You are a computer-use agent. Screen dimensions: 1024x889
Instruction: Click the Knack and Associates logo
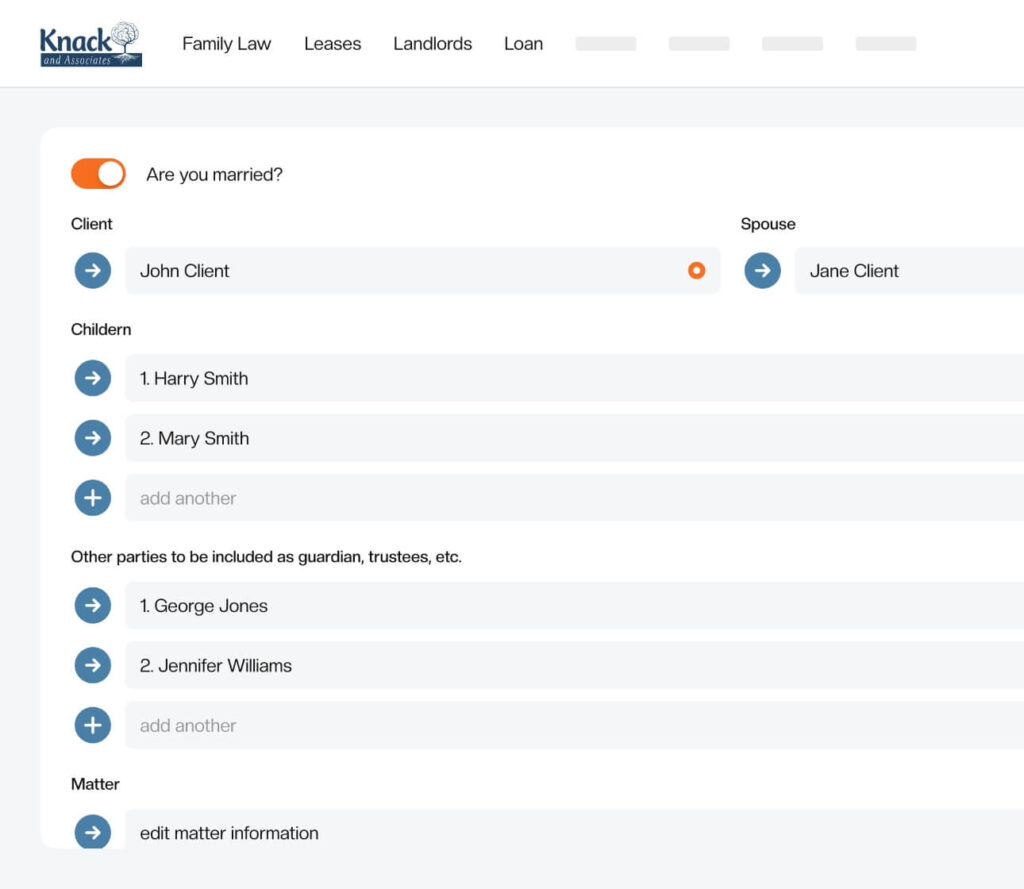point(91,43)
